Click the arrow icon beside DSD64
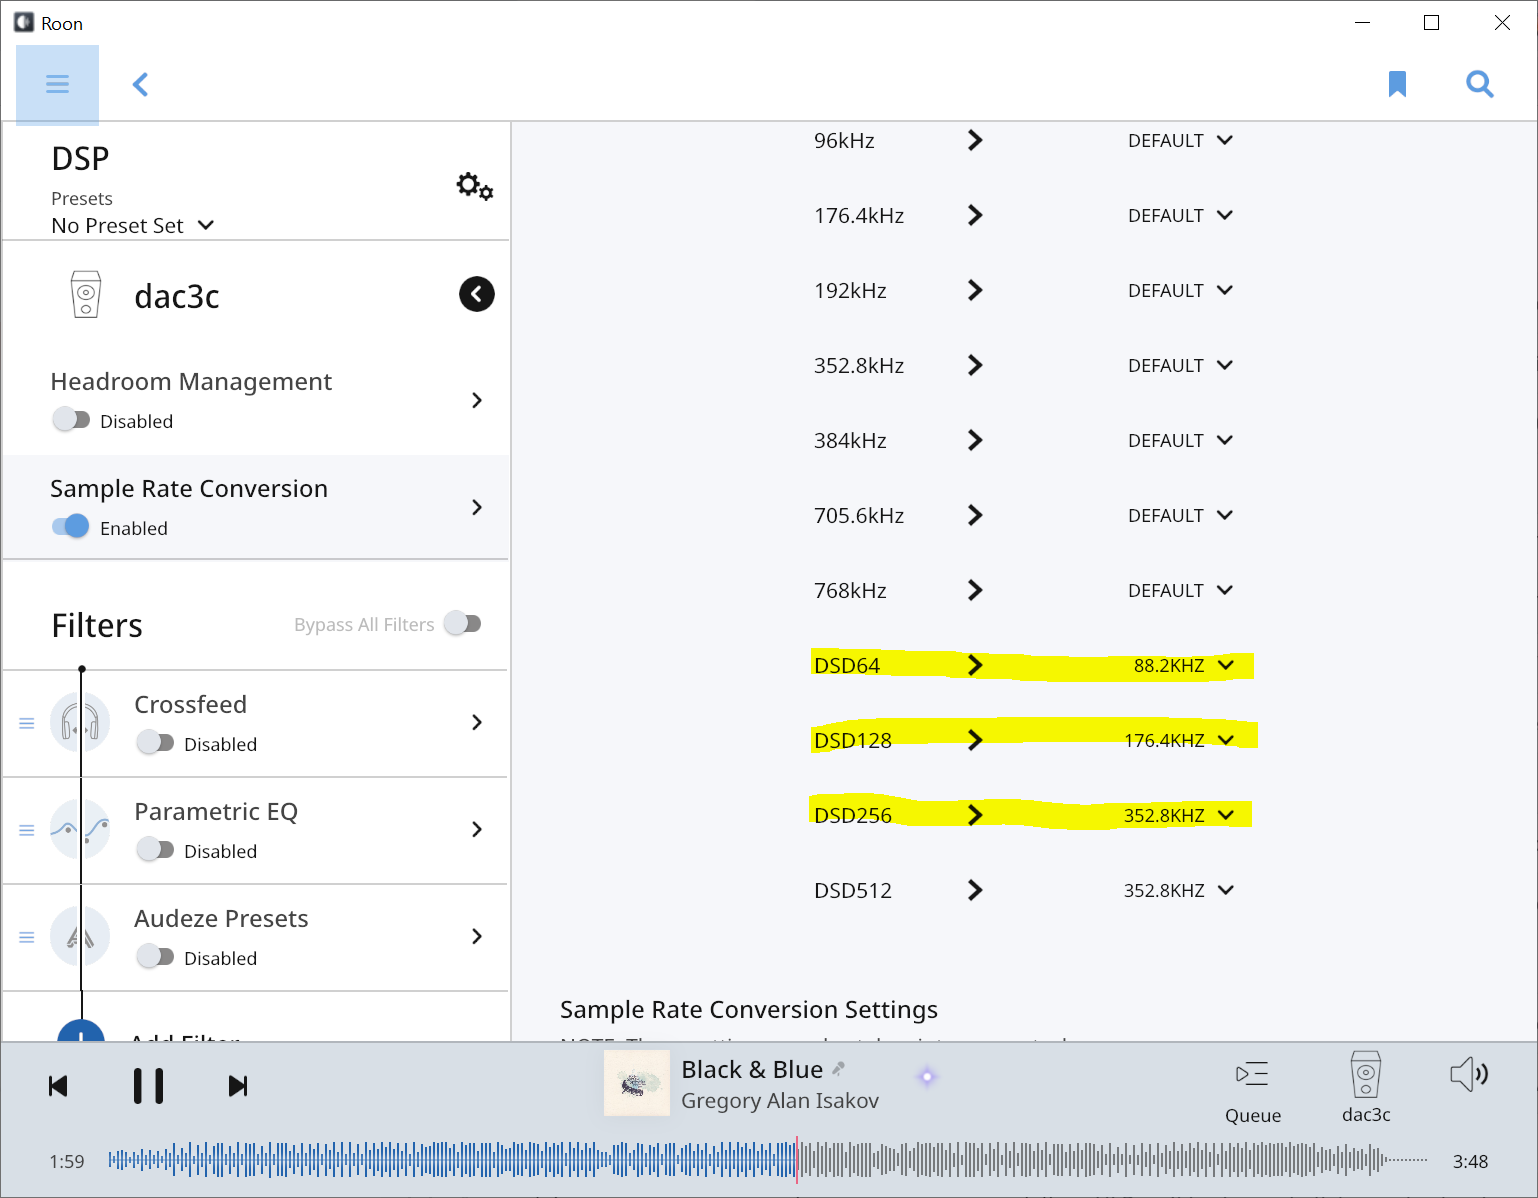 coord(975,665)
